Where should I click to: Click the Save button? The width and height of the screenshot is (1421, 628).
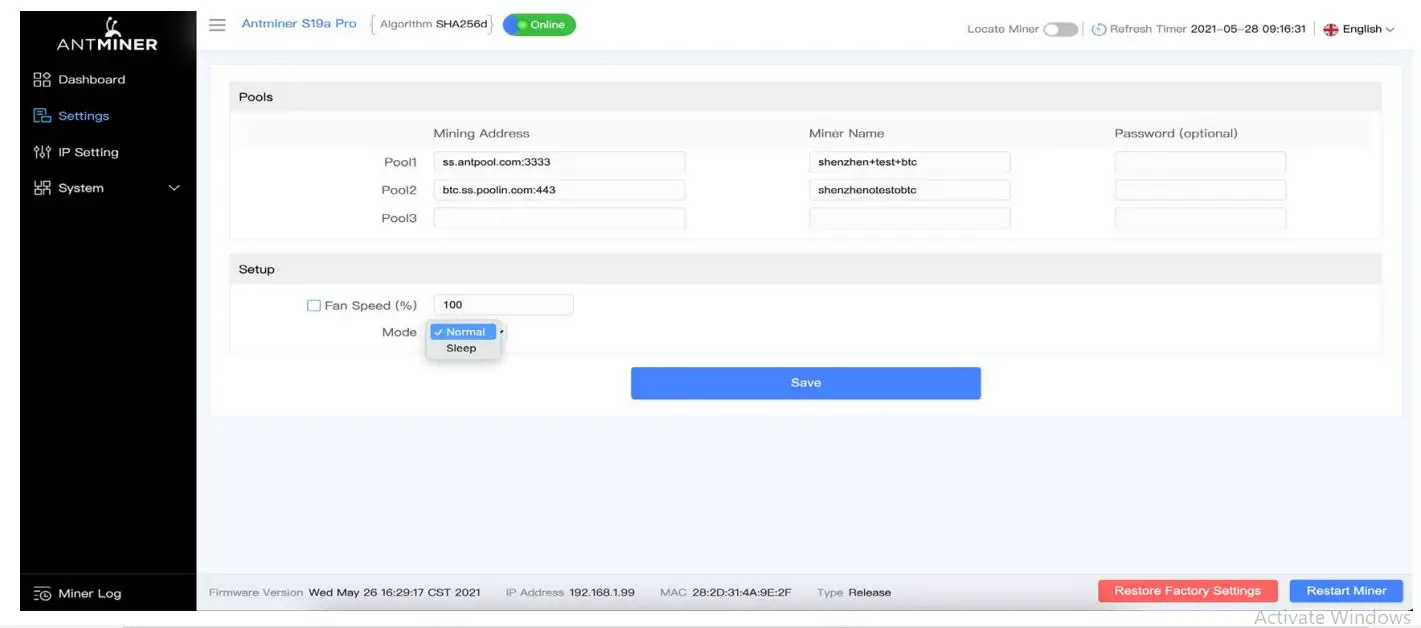(x=804, y=382)
